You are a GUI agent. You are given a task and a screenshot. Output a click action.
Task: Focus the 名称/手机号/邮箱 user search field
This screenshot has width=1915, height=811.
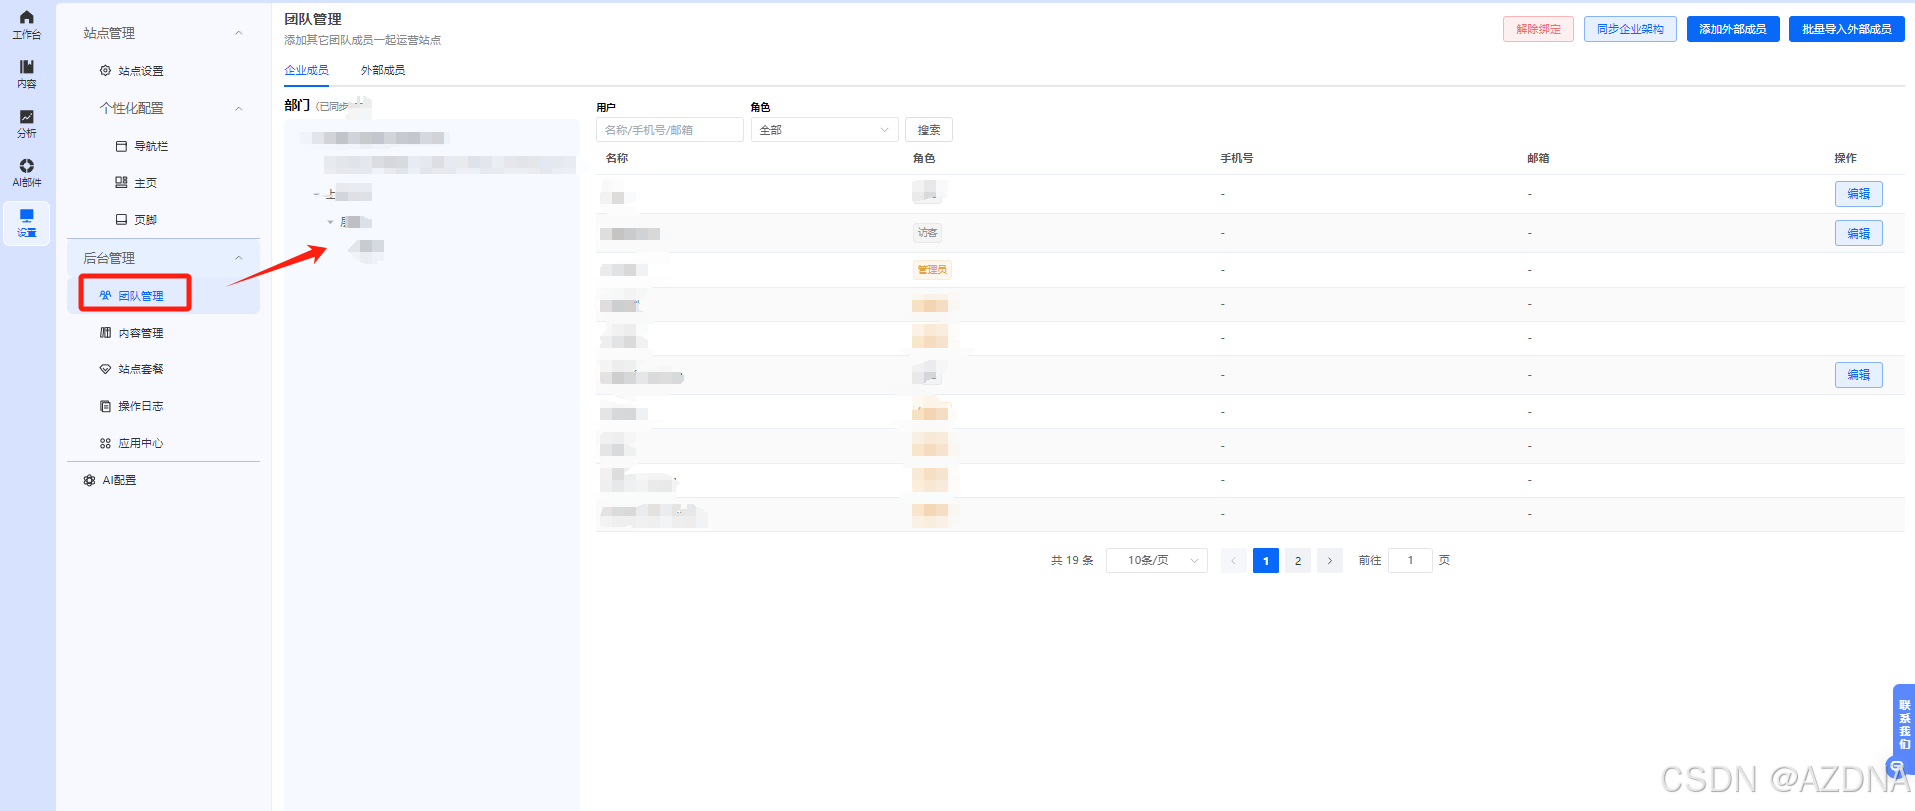pyautogui.click(x=670, y=130)
